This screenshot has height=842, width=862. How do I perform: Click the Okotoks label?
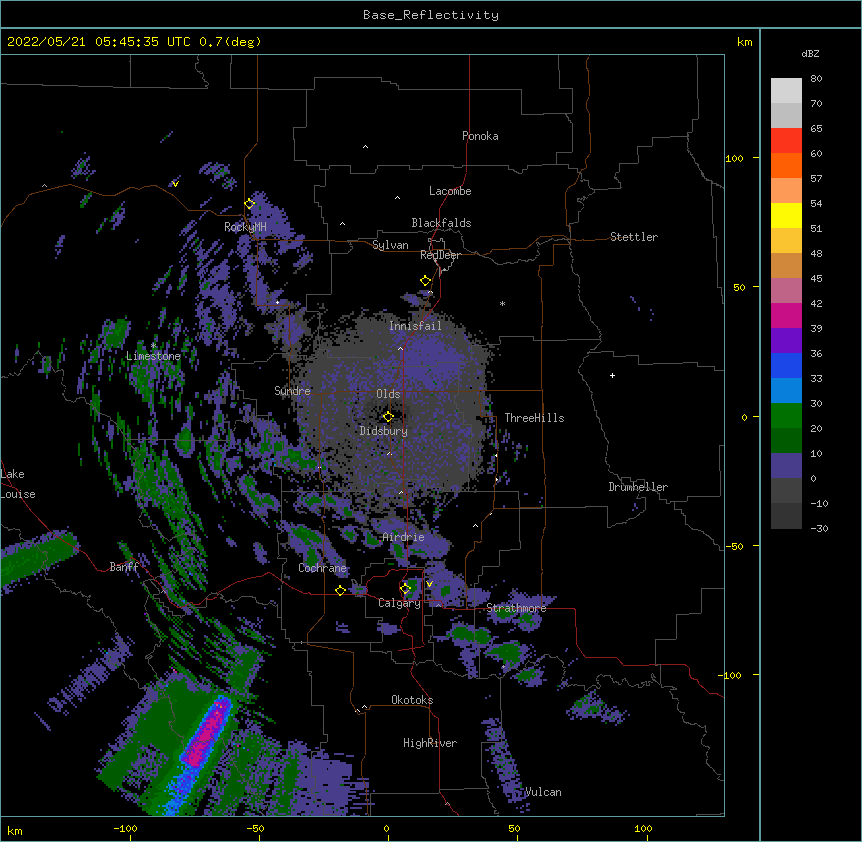tap(412, 700)
